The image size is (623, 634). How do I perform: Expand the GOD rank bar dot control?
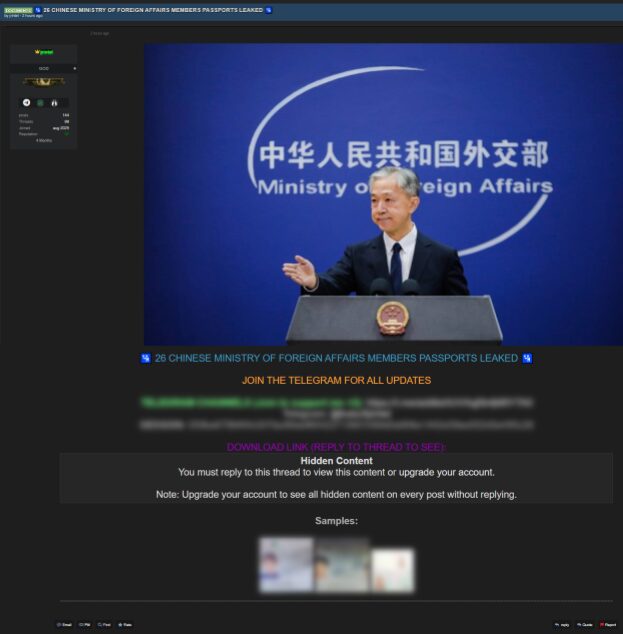coord(75,69)
